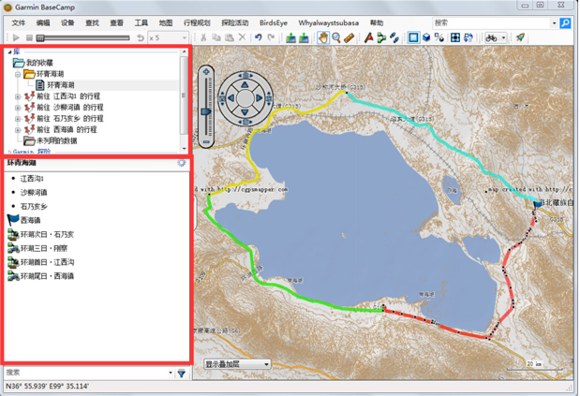This screenshot has height=396, width=580.
Task: Click the map pan up arrow
Action: [x=245, y=85]
